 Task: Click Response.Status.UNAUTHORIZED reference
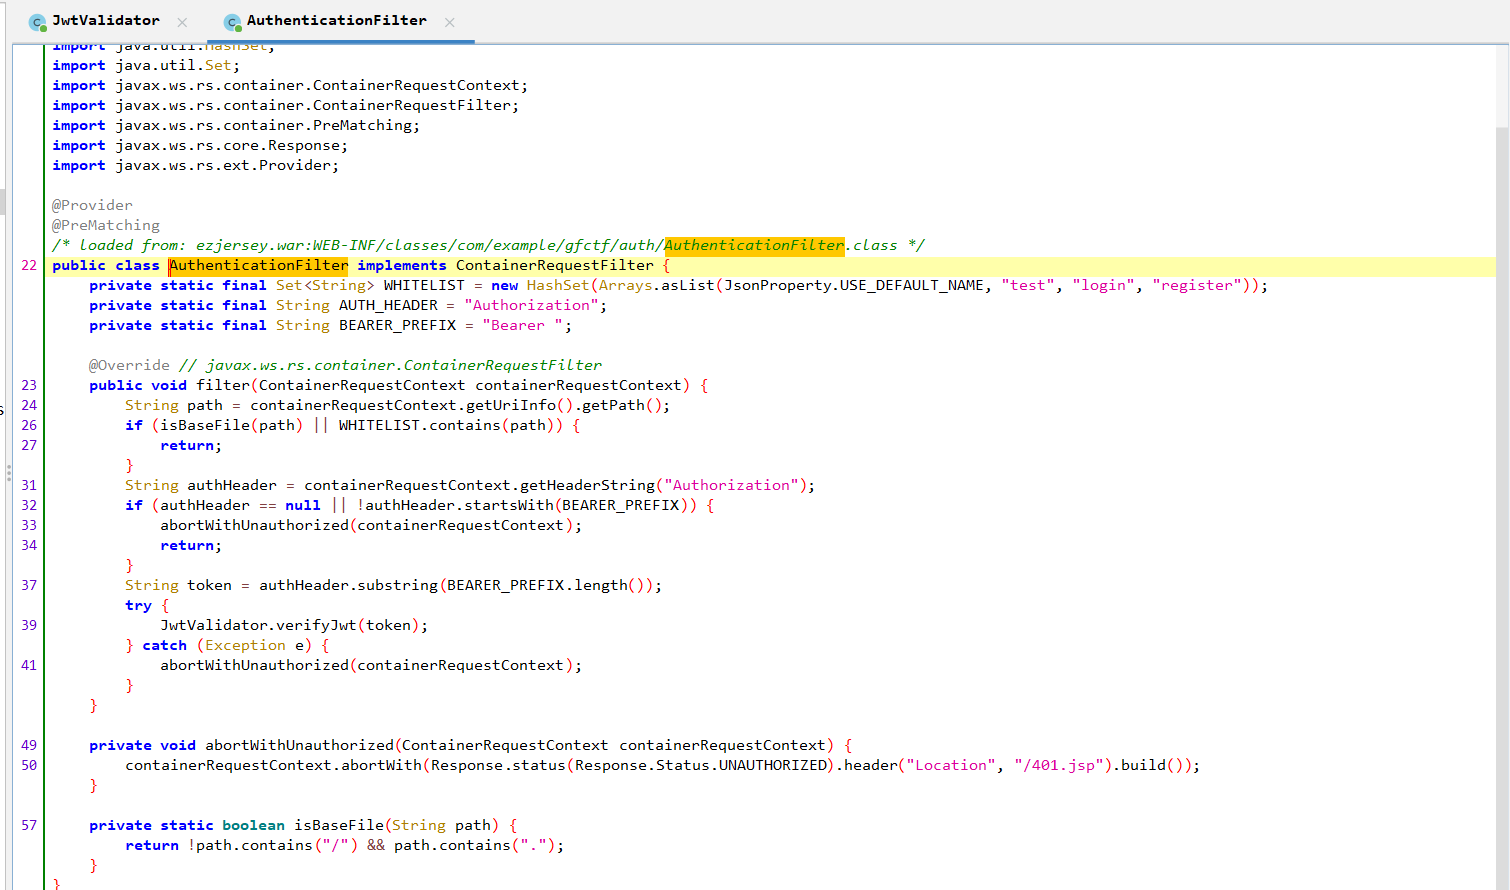pyautogui.click(x=701, y=765)
